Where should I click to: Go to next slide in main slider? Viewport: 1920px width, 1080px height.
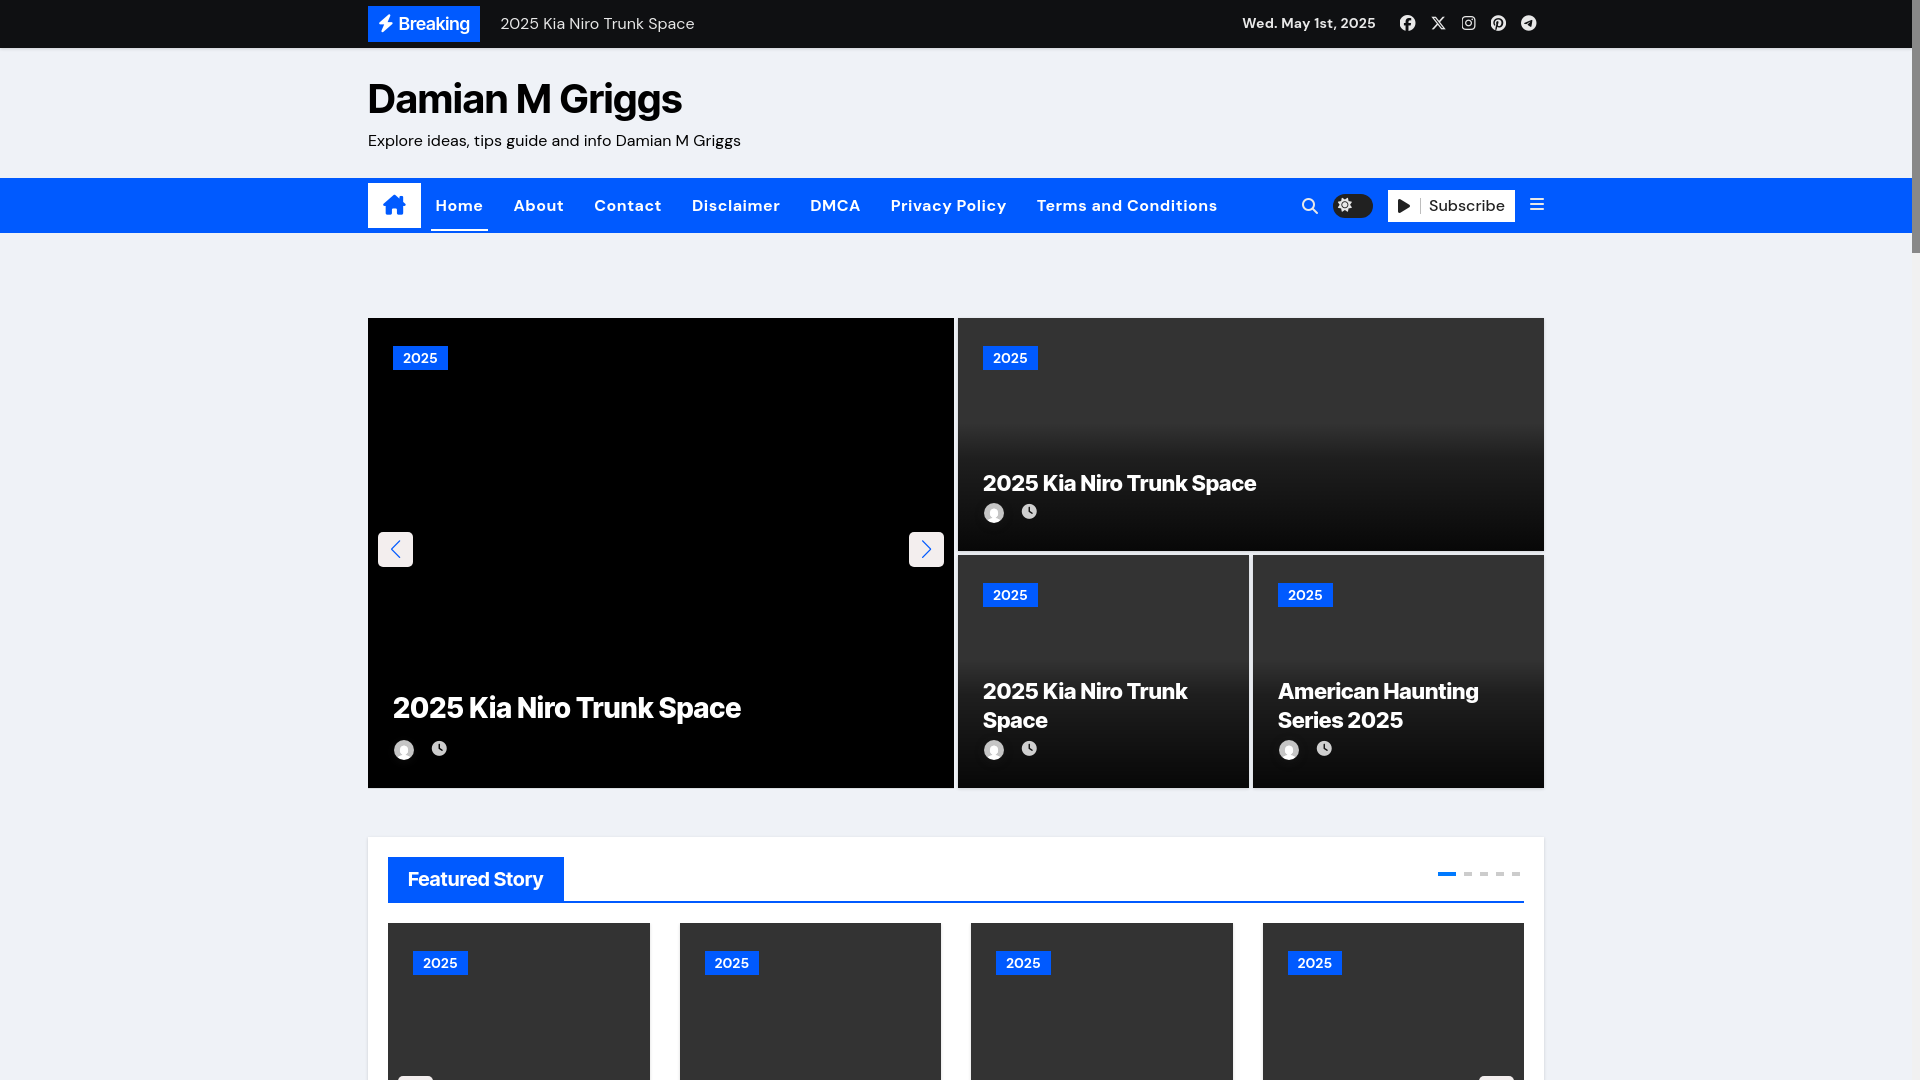[926, 549]
